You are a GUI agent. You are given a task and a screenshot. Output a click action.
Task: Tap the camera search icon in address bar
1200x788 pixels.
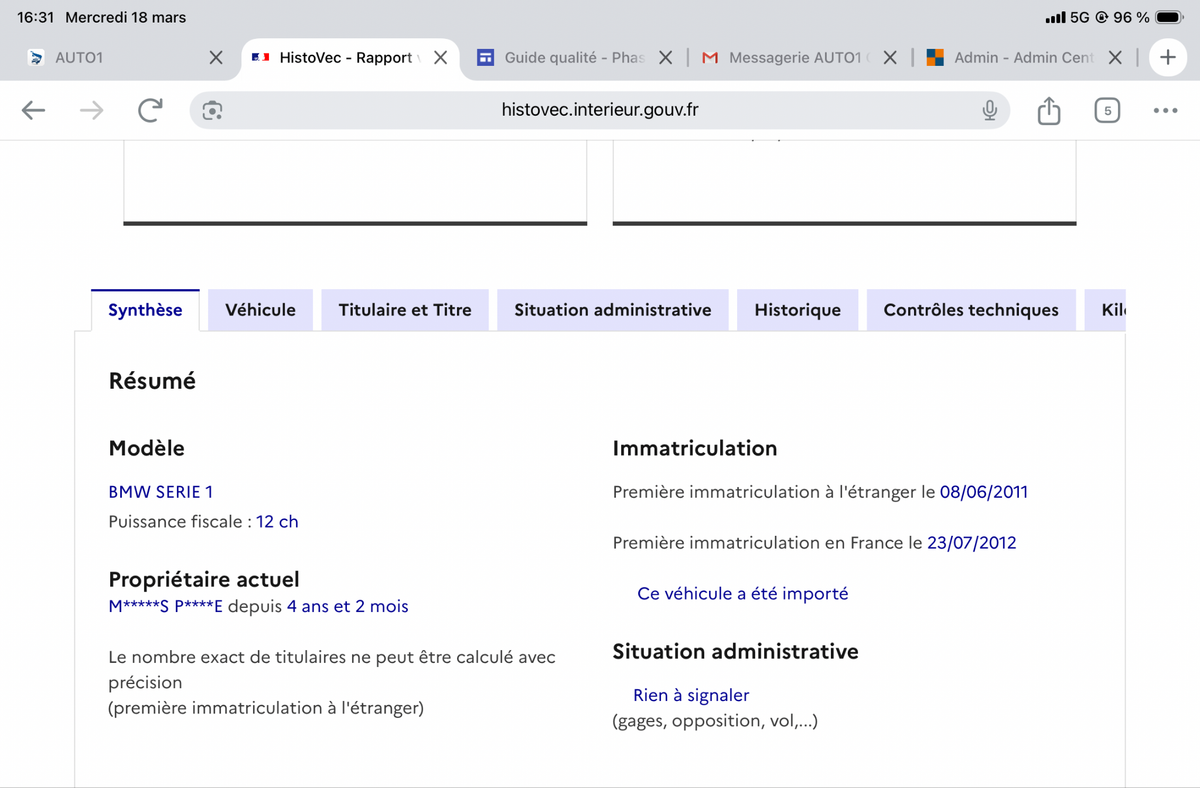click(x=212, y=111)
